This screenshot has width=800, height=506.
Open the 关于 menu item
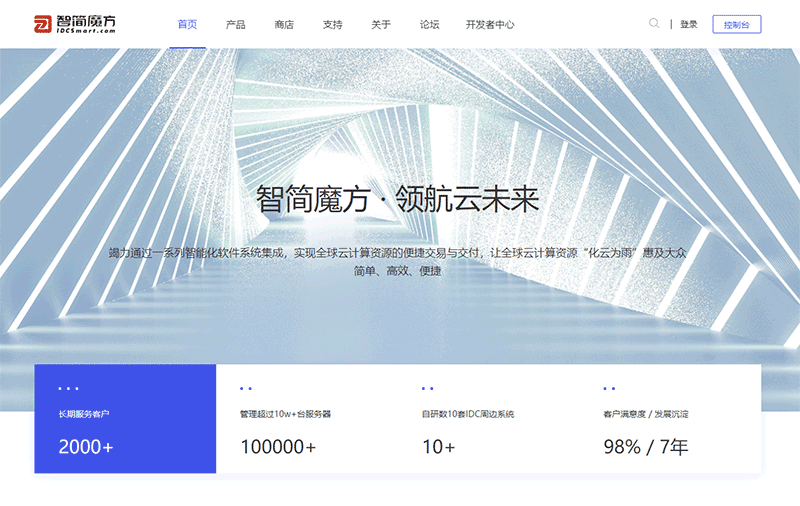pos(381,24)
